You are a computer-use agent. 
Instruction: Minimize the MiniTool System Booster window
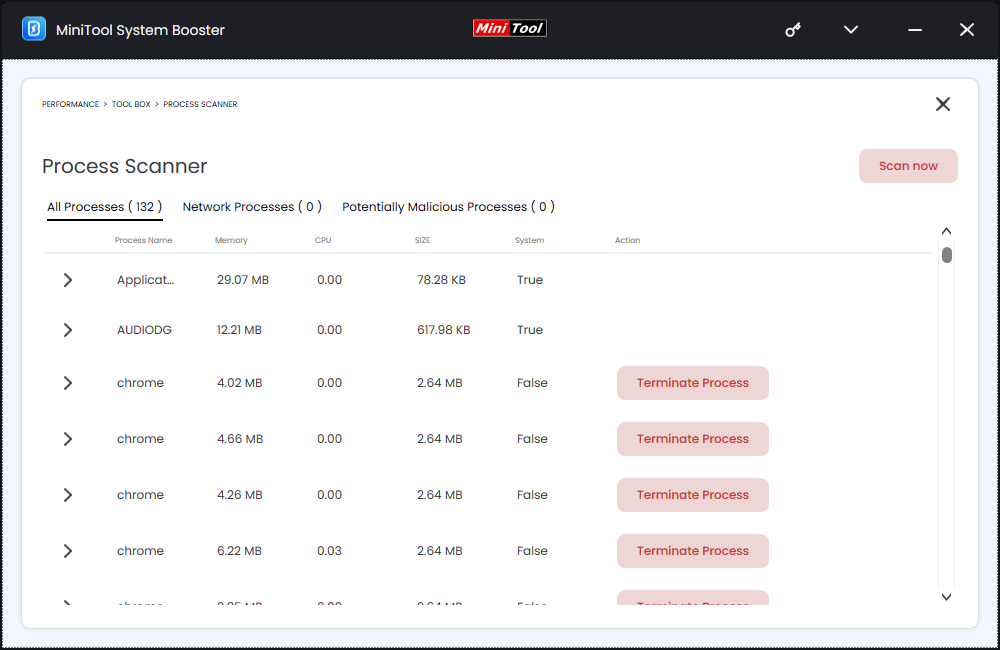click(x=915, y=30)
